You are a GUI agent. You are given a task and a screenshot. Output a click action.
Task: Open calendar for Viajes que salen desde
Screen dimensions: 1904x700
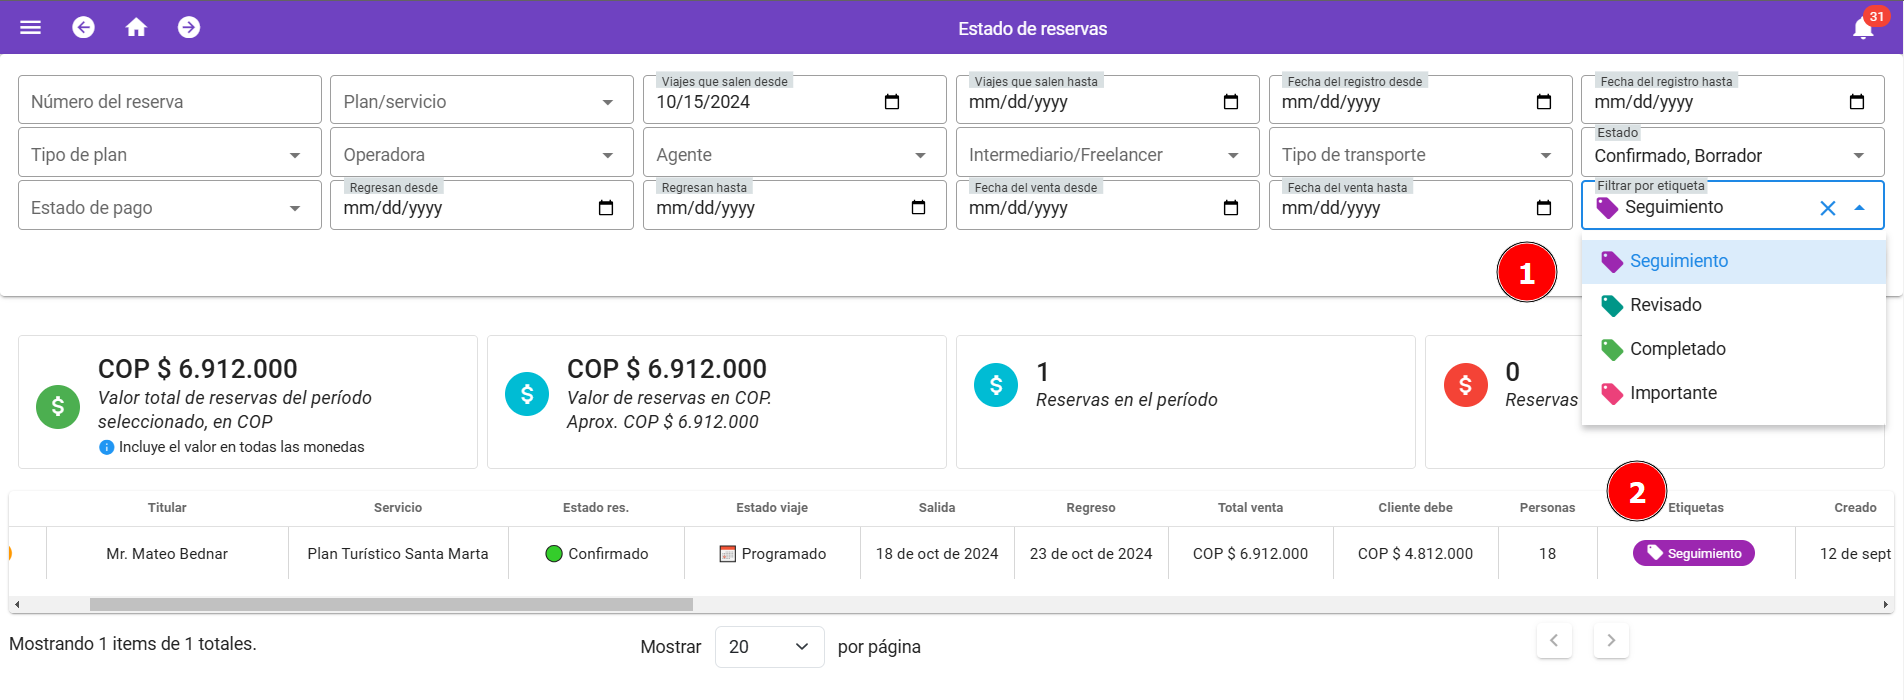pyautogui.click(x=892, y=102)
